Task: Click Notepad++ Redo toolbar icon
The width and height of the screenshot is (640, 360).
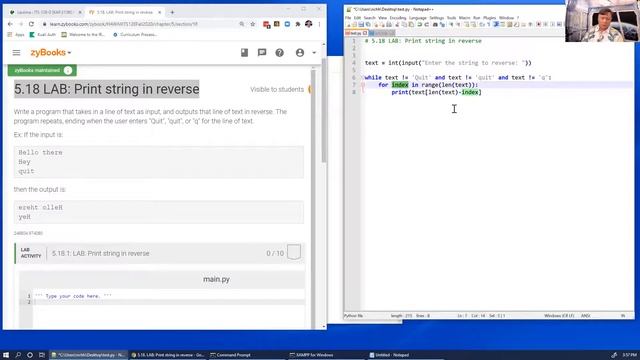Action: pyautogui.click(x=427, y=25)
